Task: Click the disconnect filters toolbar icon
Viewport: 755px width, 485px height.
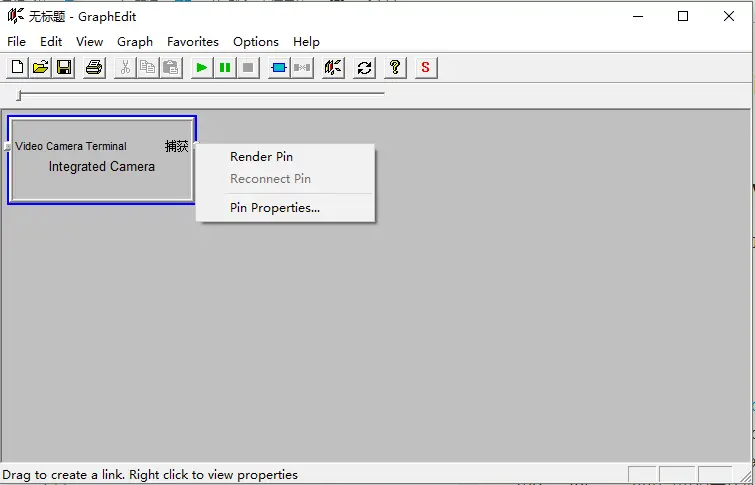Action: pos(302,67)
